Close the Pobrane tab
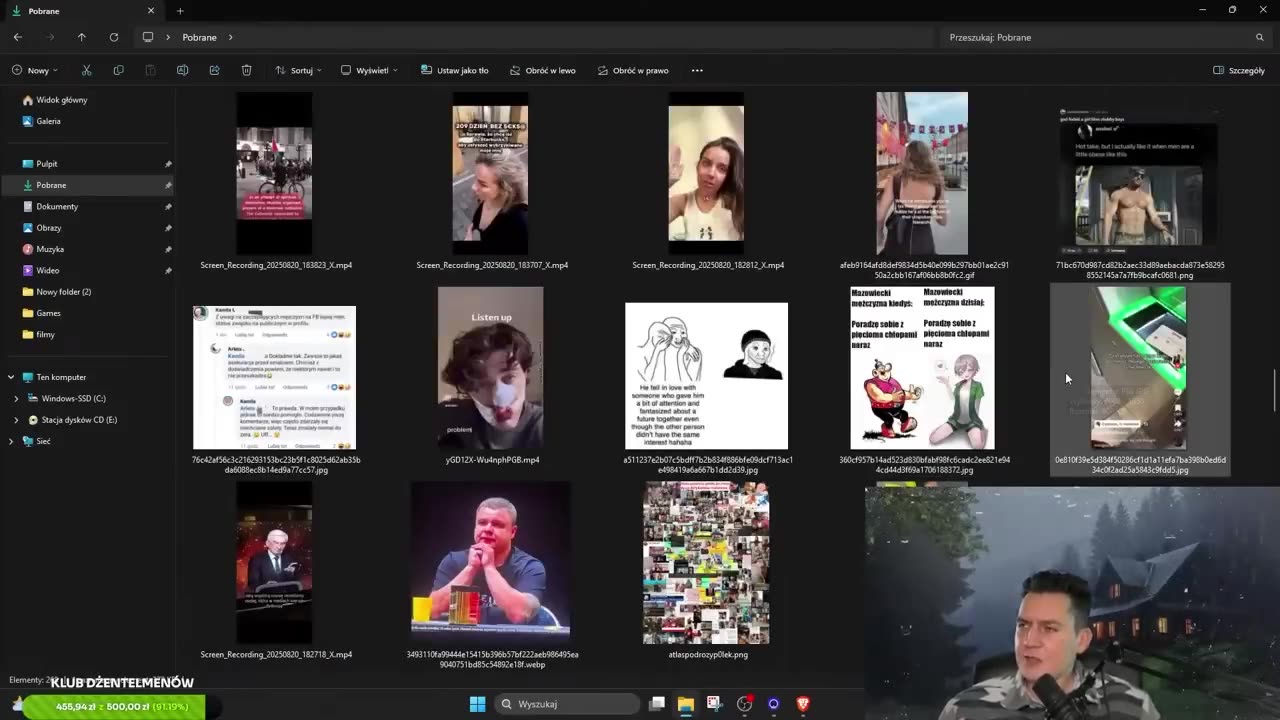1280x720 pixels. point(151,11)
